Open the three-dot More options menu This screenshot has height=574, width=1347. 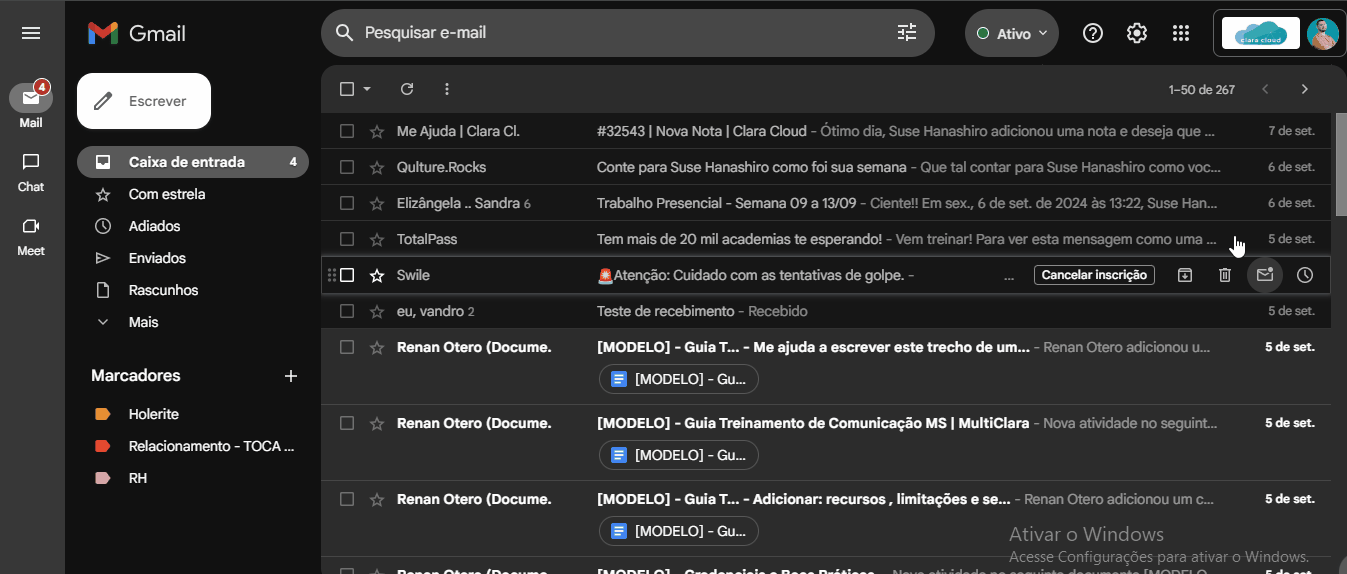447,89
